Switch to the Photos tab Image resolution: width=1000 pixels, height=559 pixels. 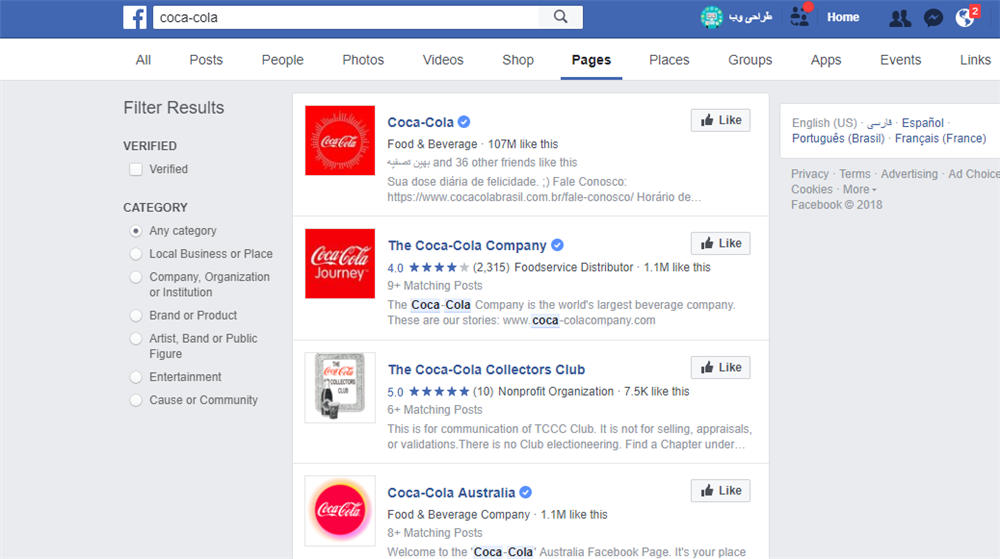[363, 60]
